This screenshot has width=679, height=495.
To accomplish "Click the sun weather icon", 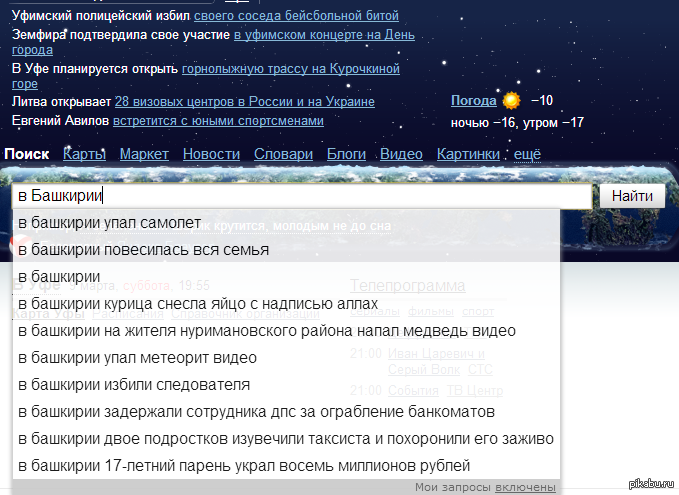I will coord(511,100).
